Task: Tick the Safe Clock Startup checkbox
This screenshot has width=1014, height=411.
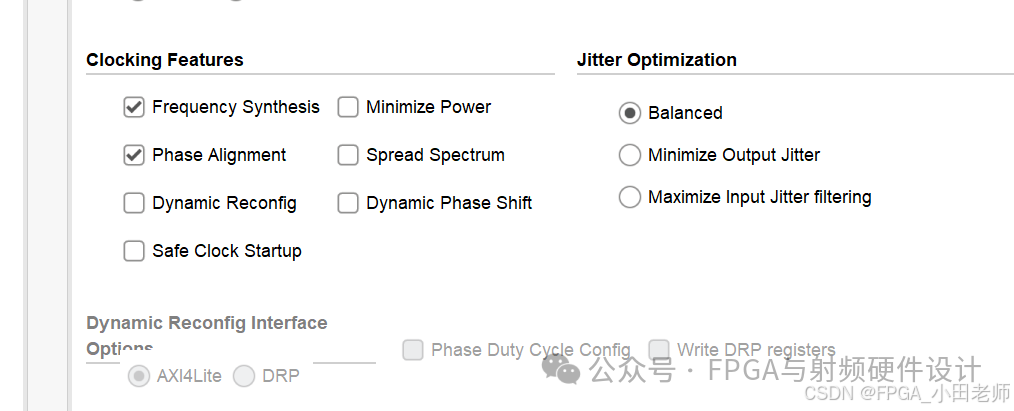Action: coord(134,251)
